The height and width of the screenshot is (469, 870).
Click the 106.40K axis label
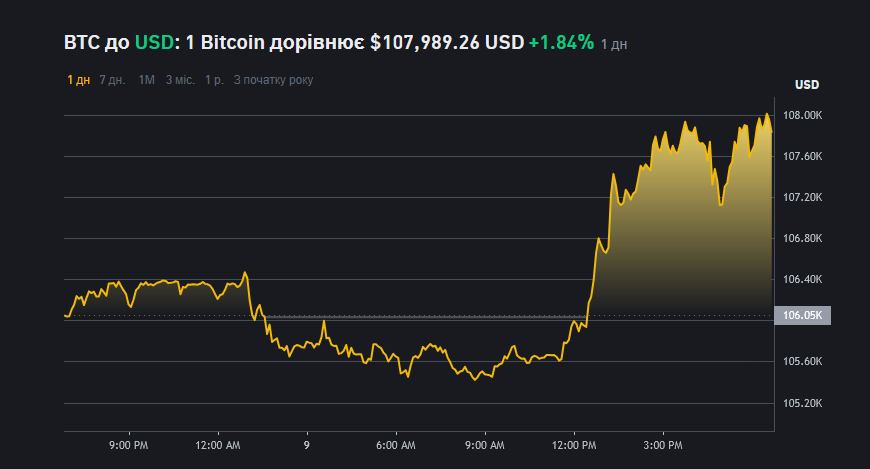[802, 280]
